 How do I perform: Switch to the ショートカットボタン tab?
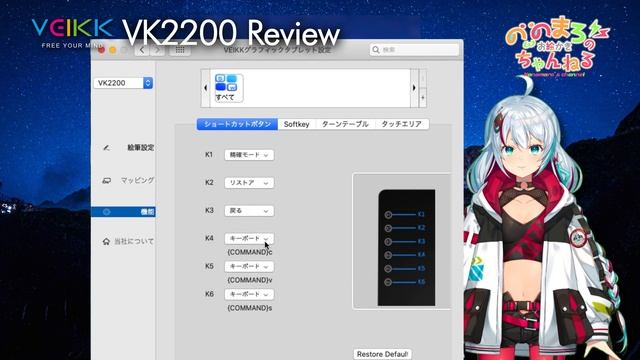(x=237, y=124)
